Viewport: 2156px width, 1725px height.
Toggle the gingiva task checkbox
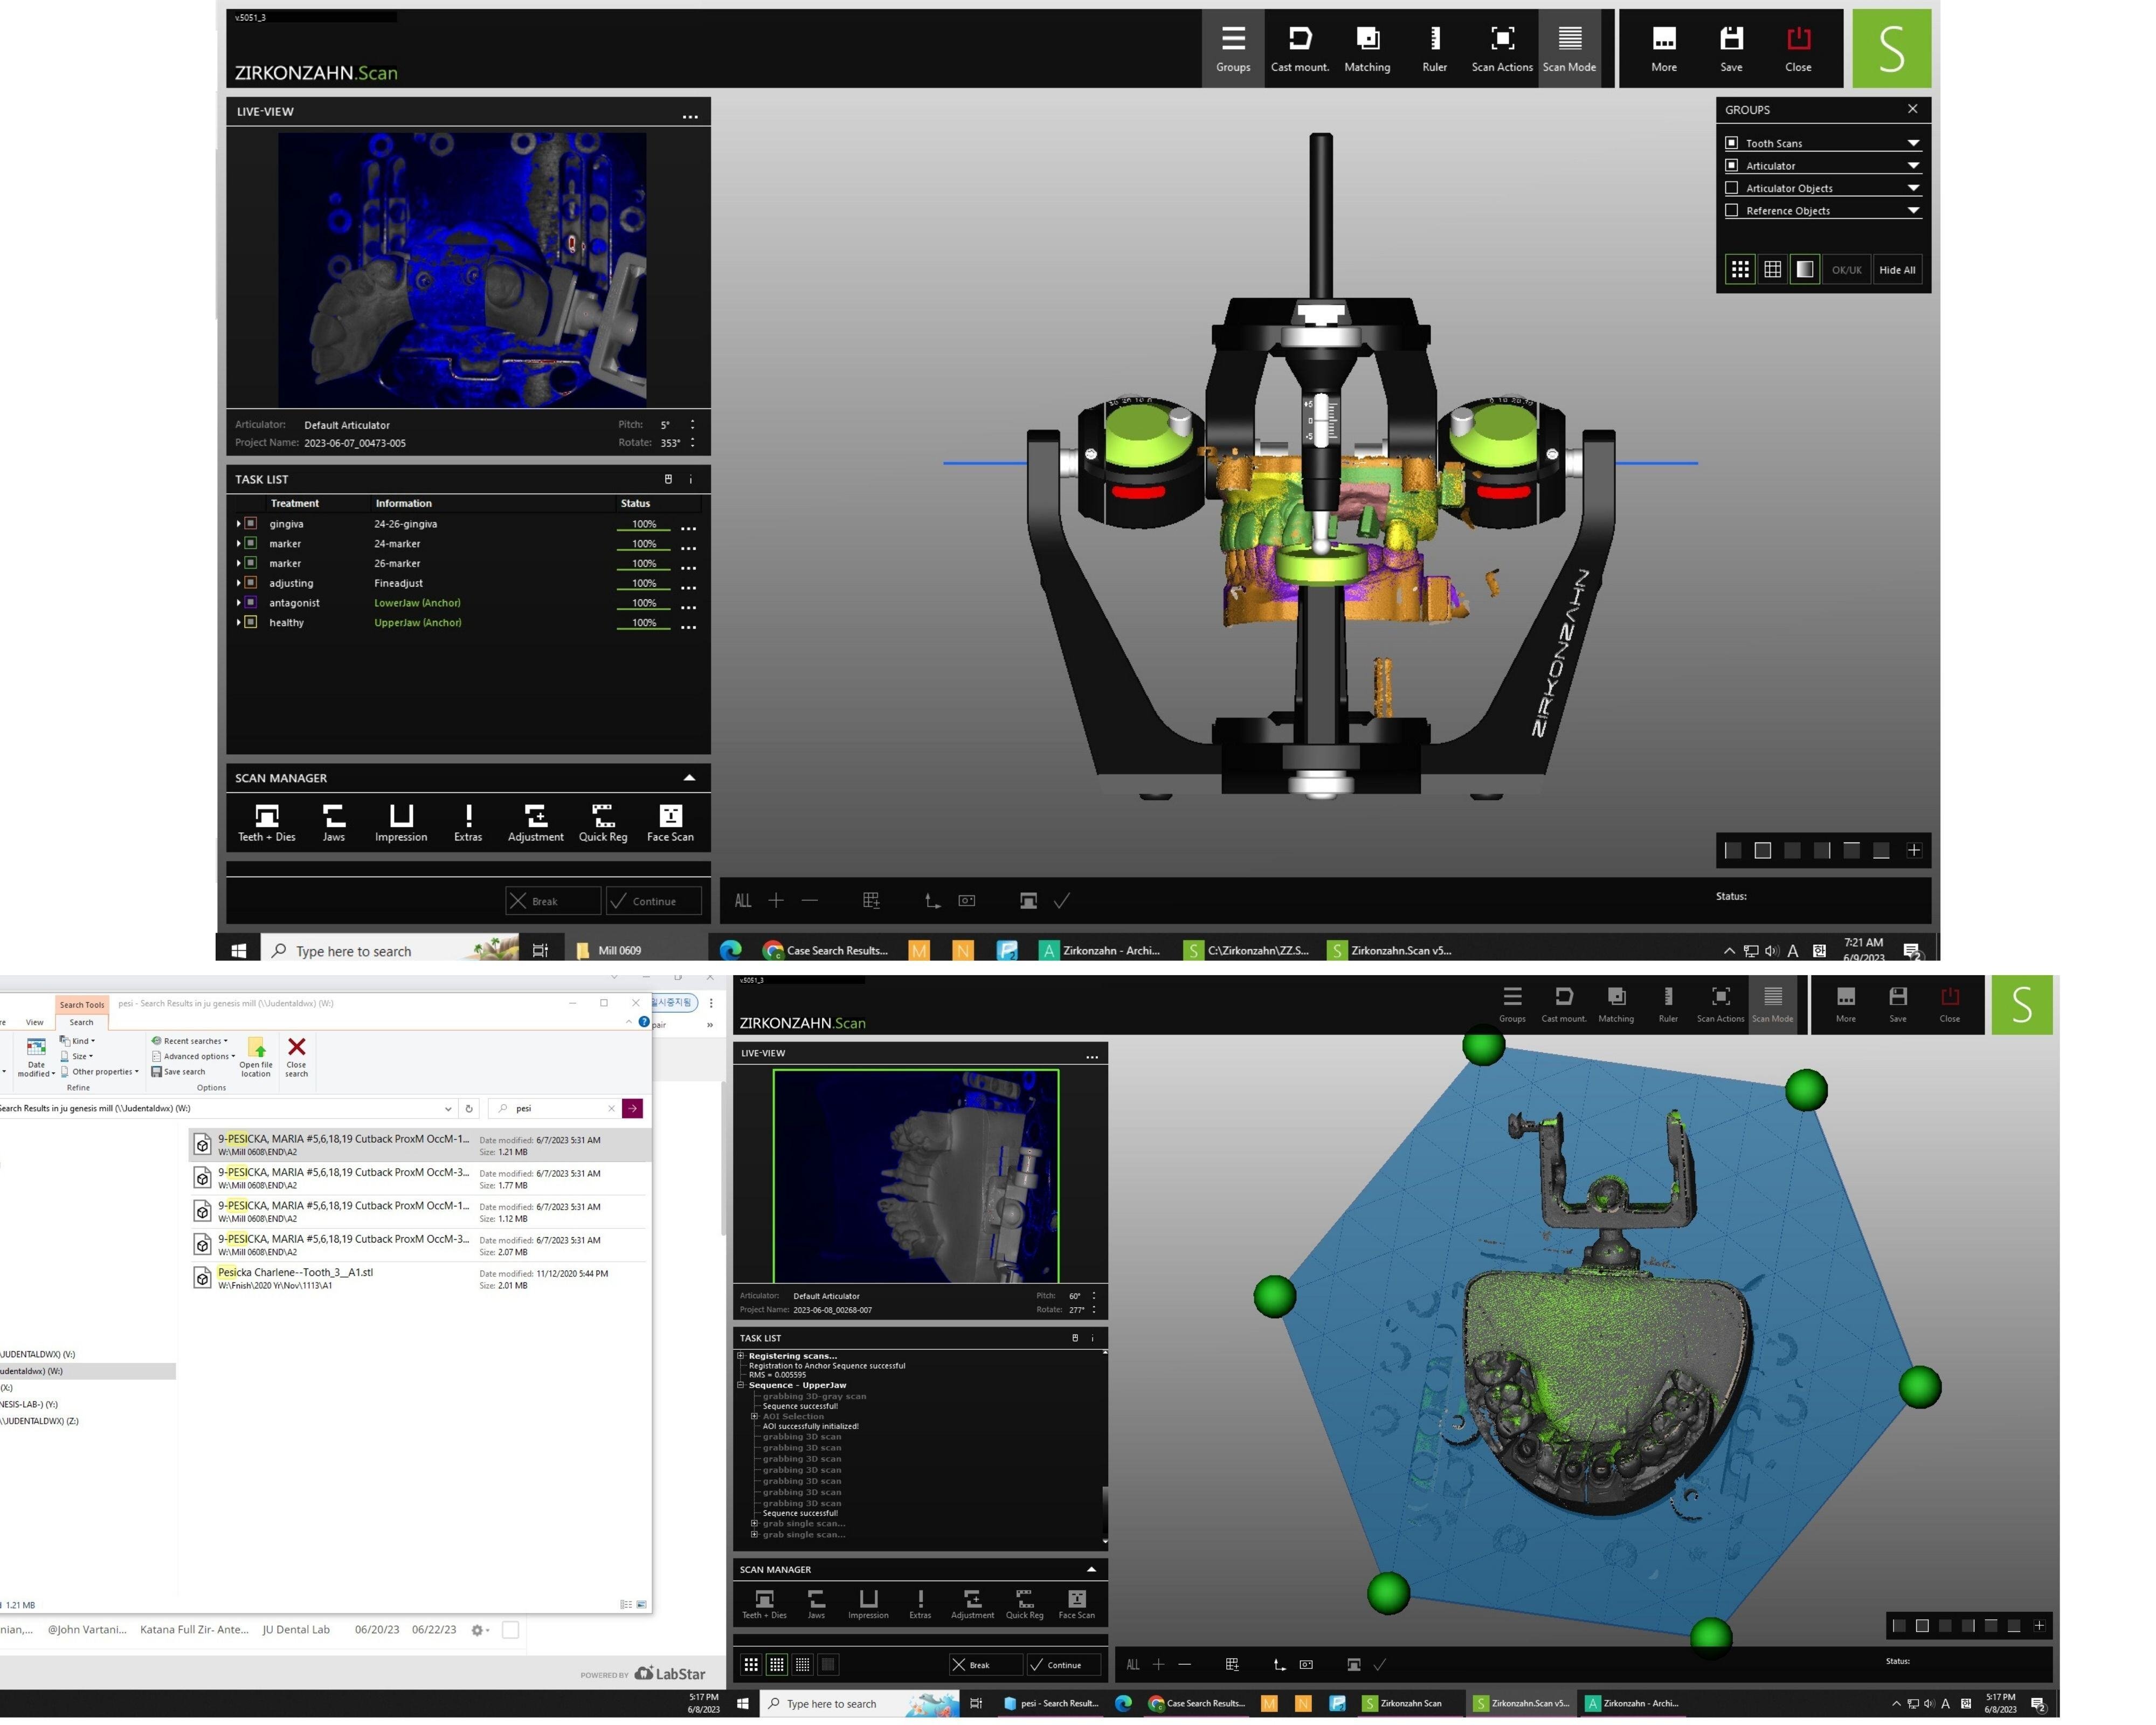(x=251, y=523)
